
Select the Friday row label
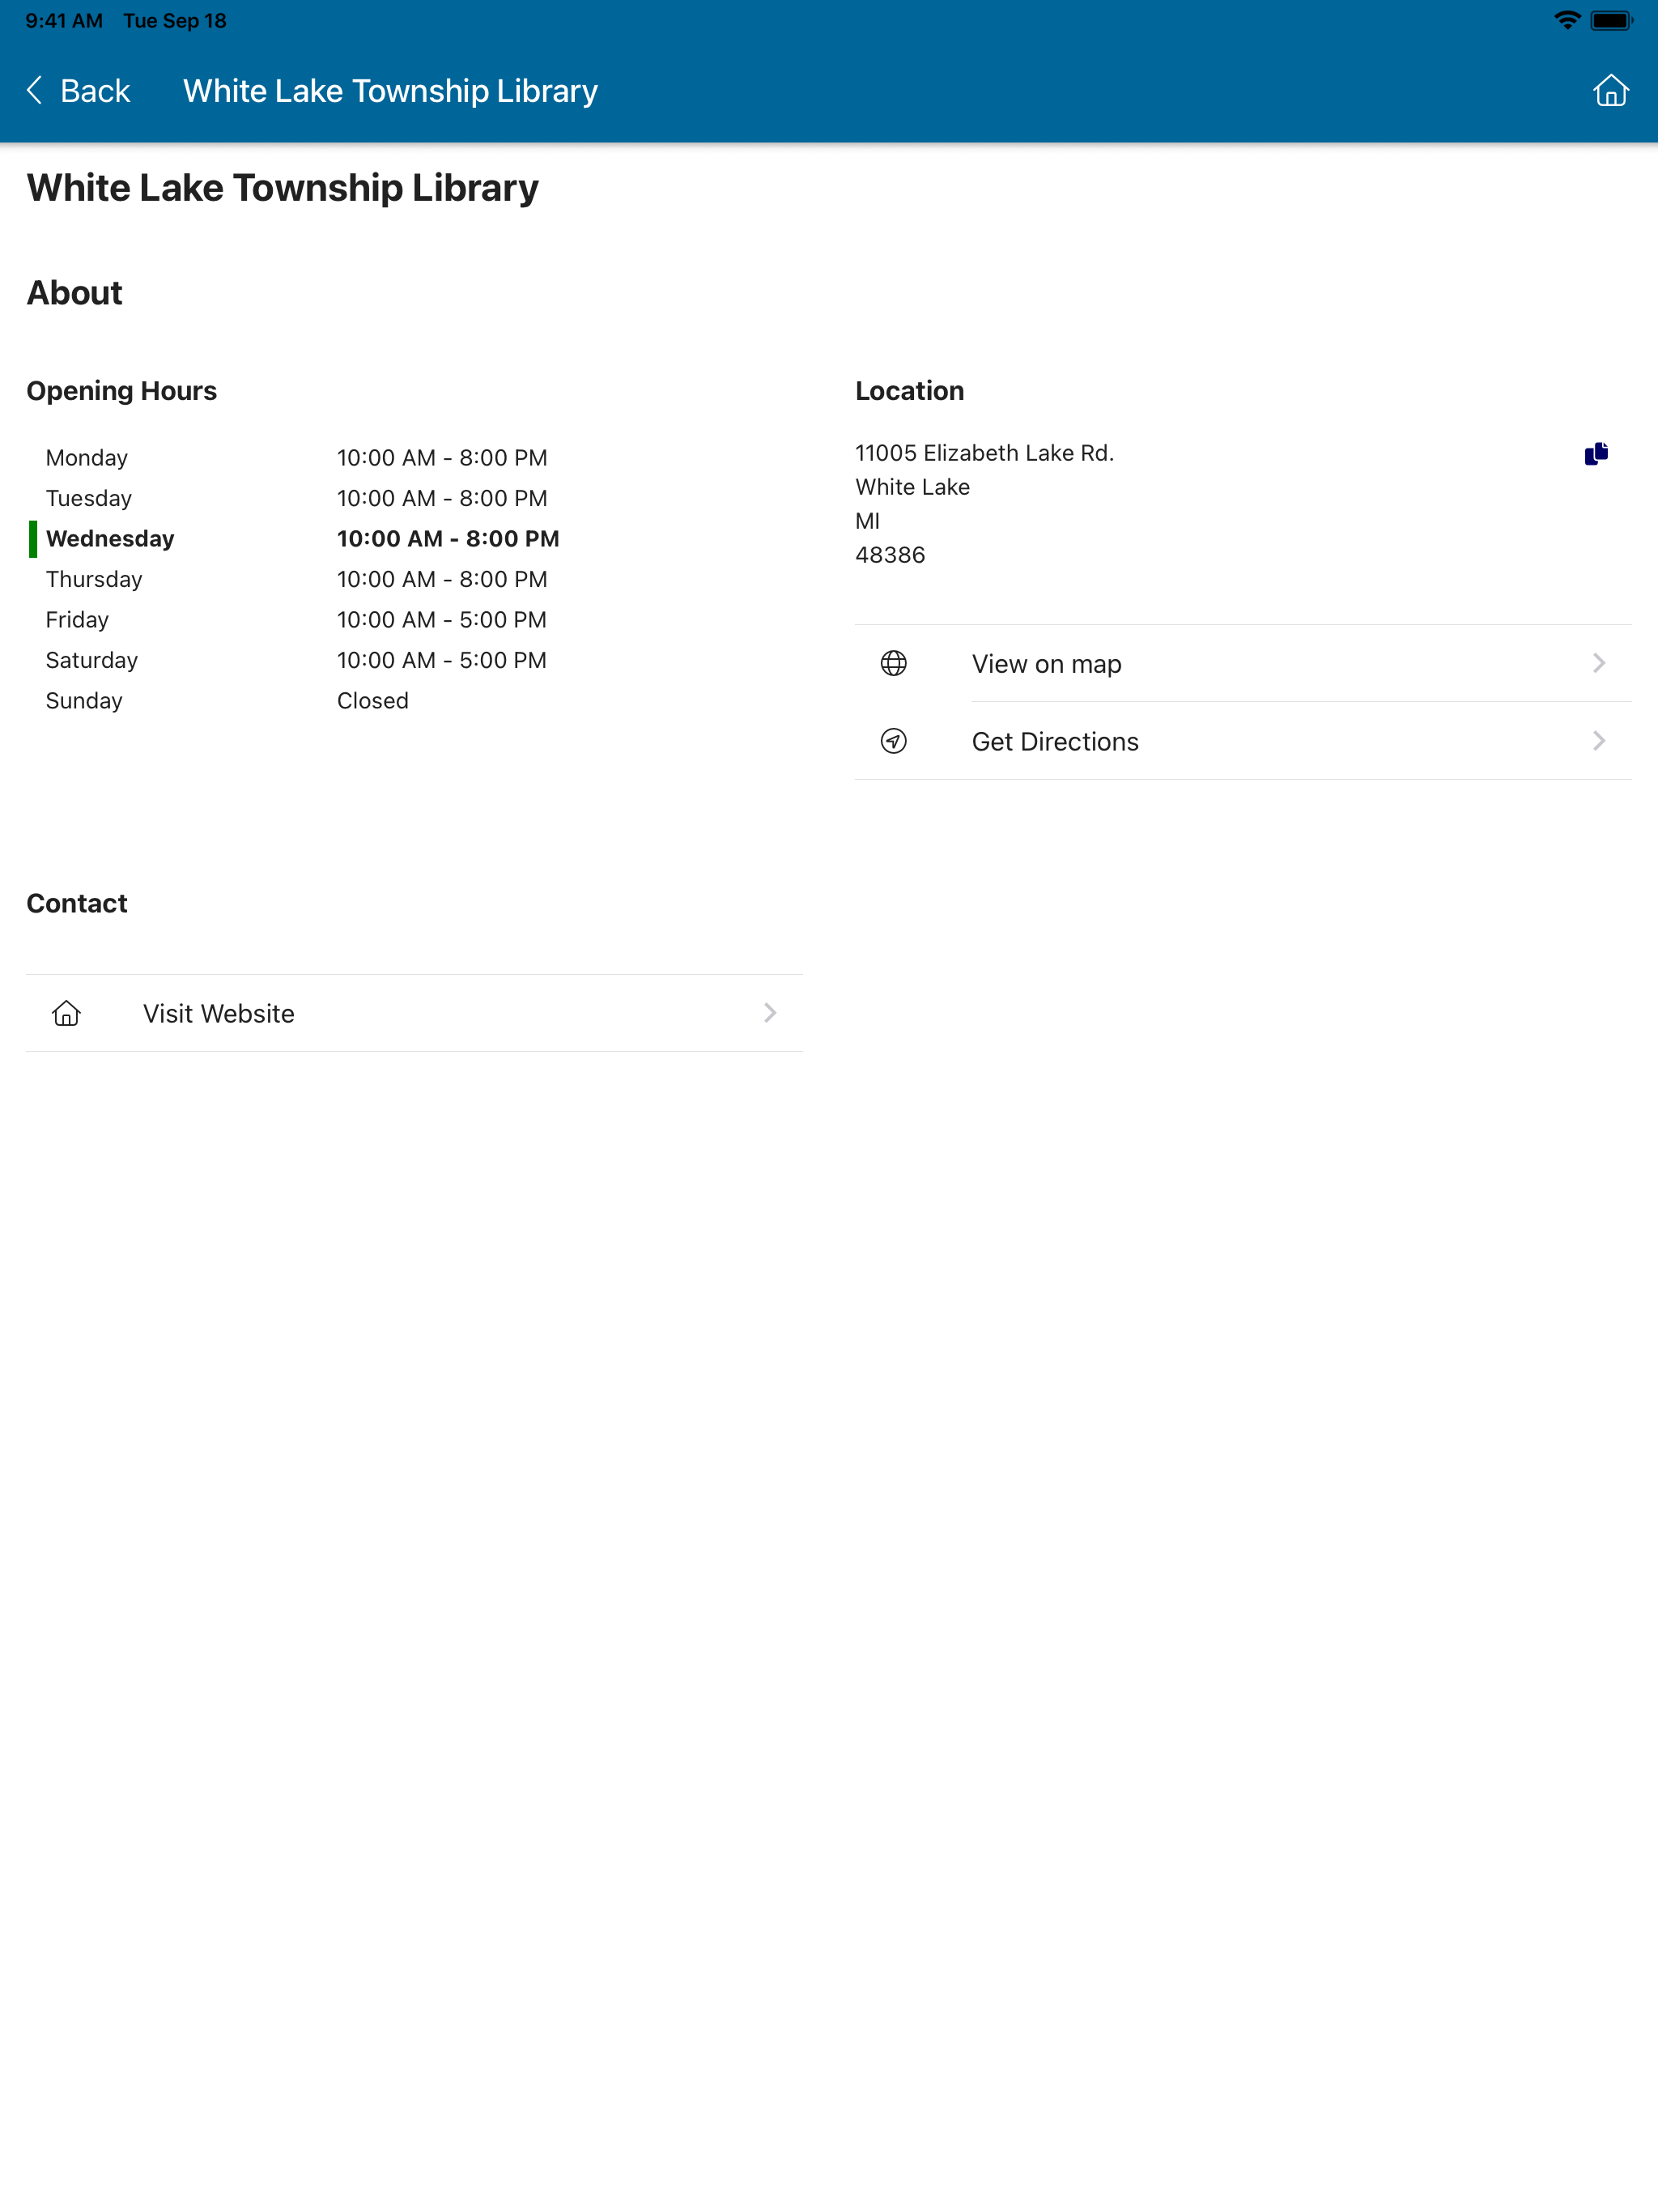77,620
